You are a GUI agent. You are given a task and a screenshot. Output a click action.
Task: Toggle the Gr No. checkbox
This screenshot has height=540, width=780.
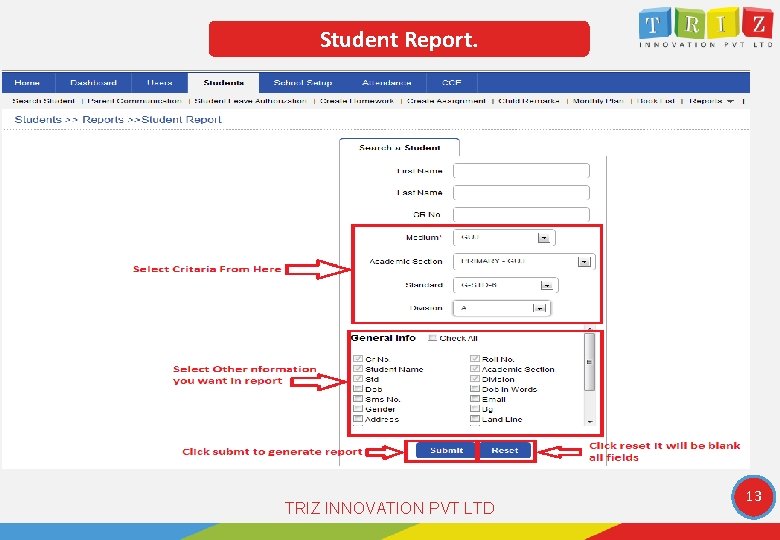tap(358, 359)
